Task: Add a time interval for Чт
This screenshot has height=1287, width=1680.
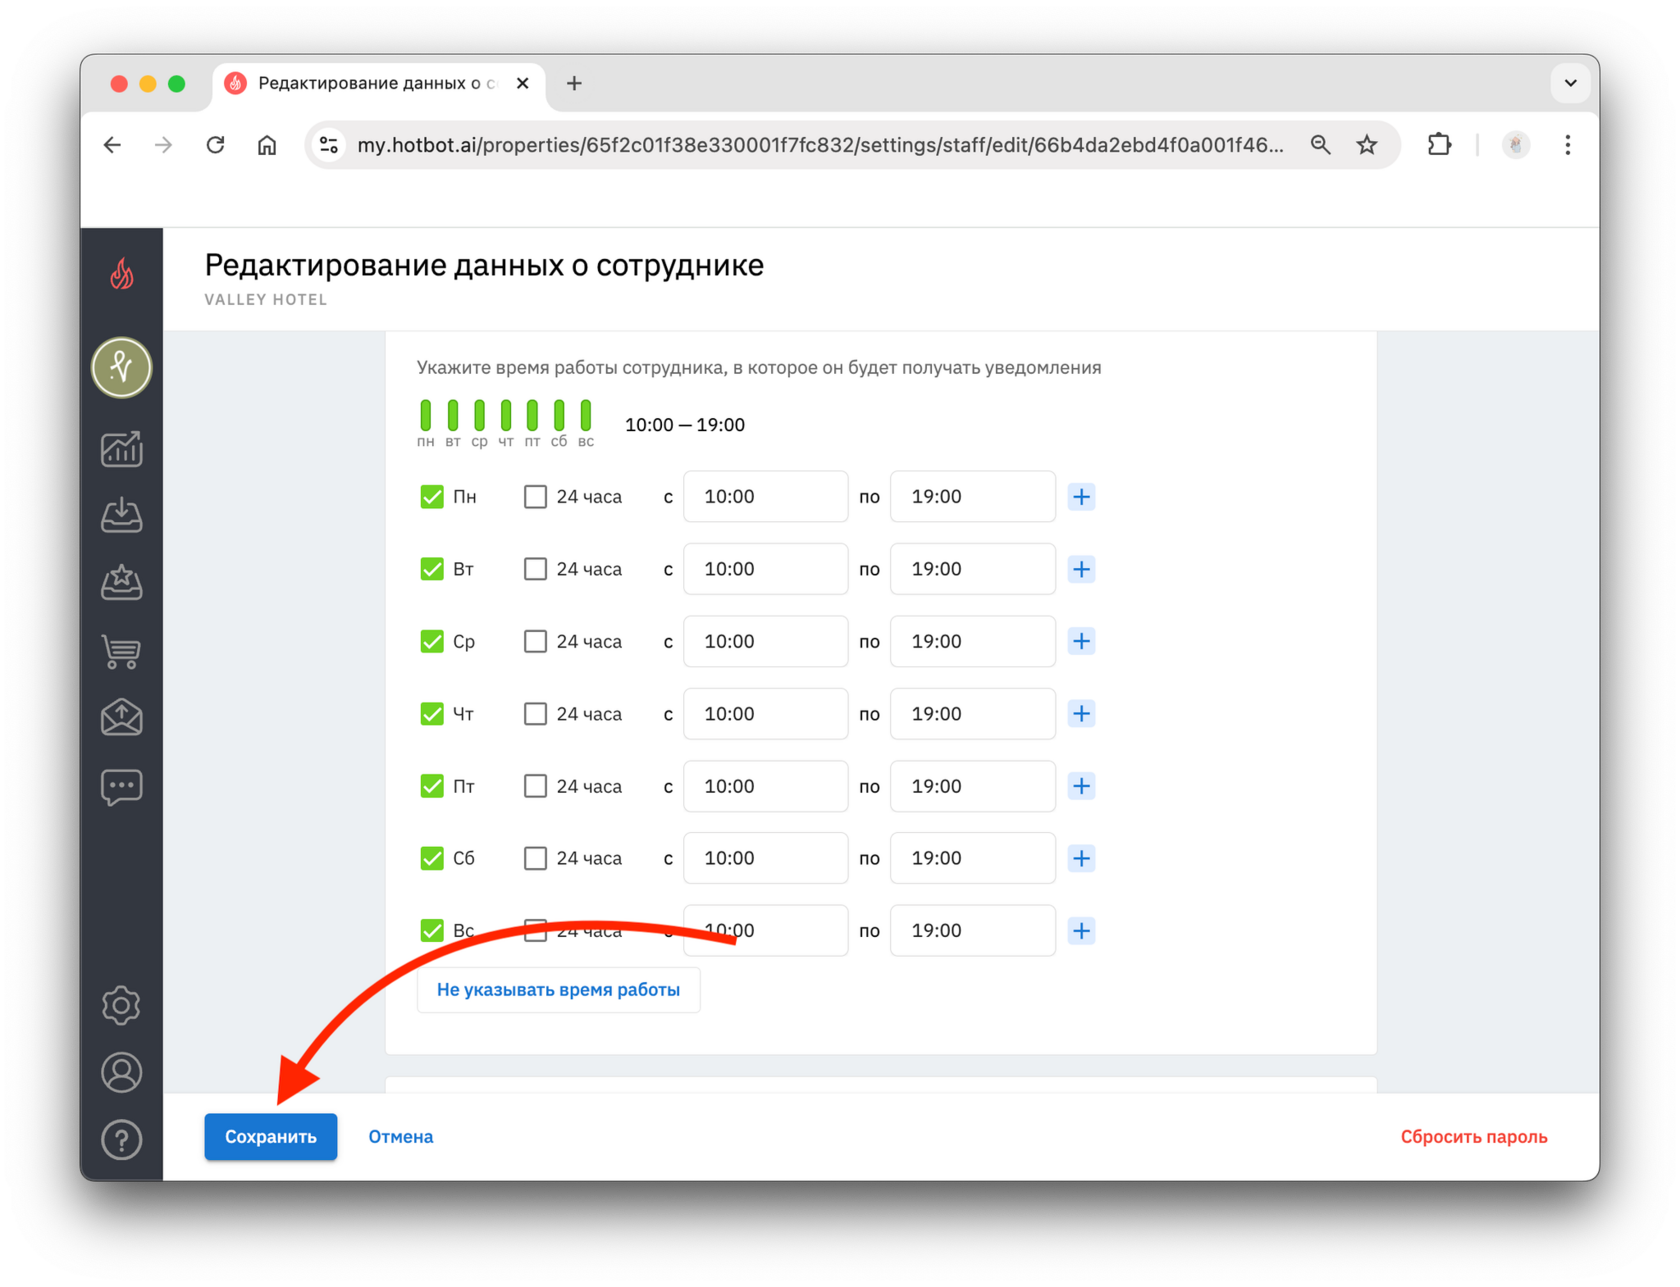Action: [1081, 714]
